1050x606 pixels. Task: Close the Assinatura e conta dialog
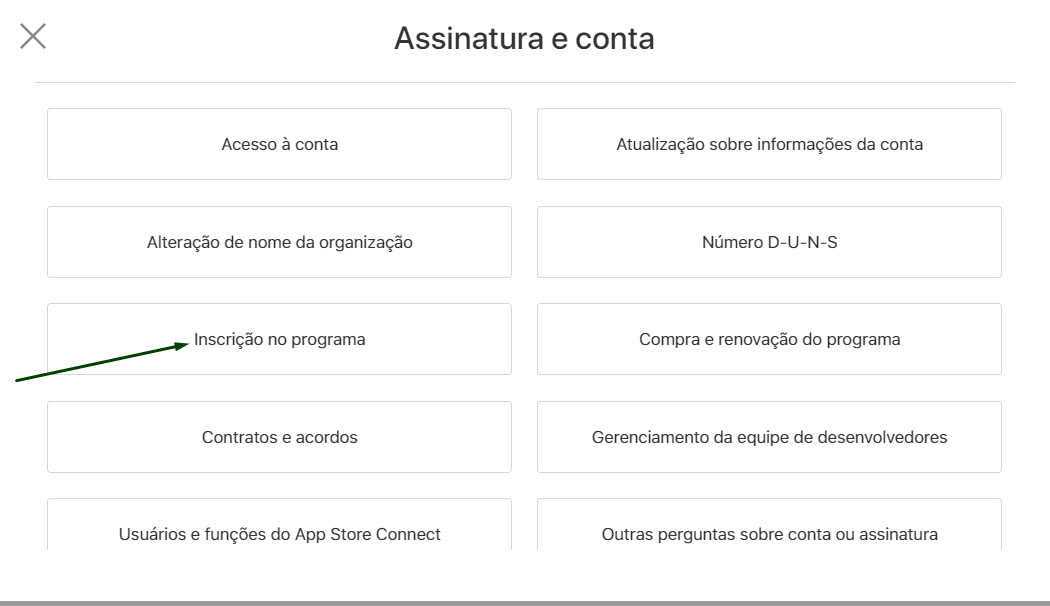point(33,36)
